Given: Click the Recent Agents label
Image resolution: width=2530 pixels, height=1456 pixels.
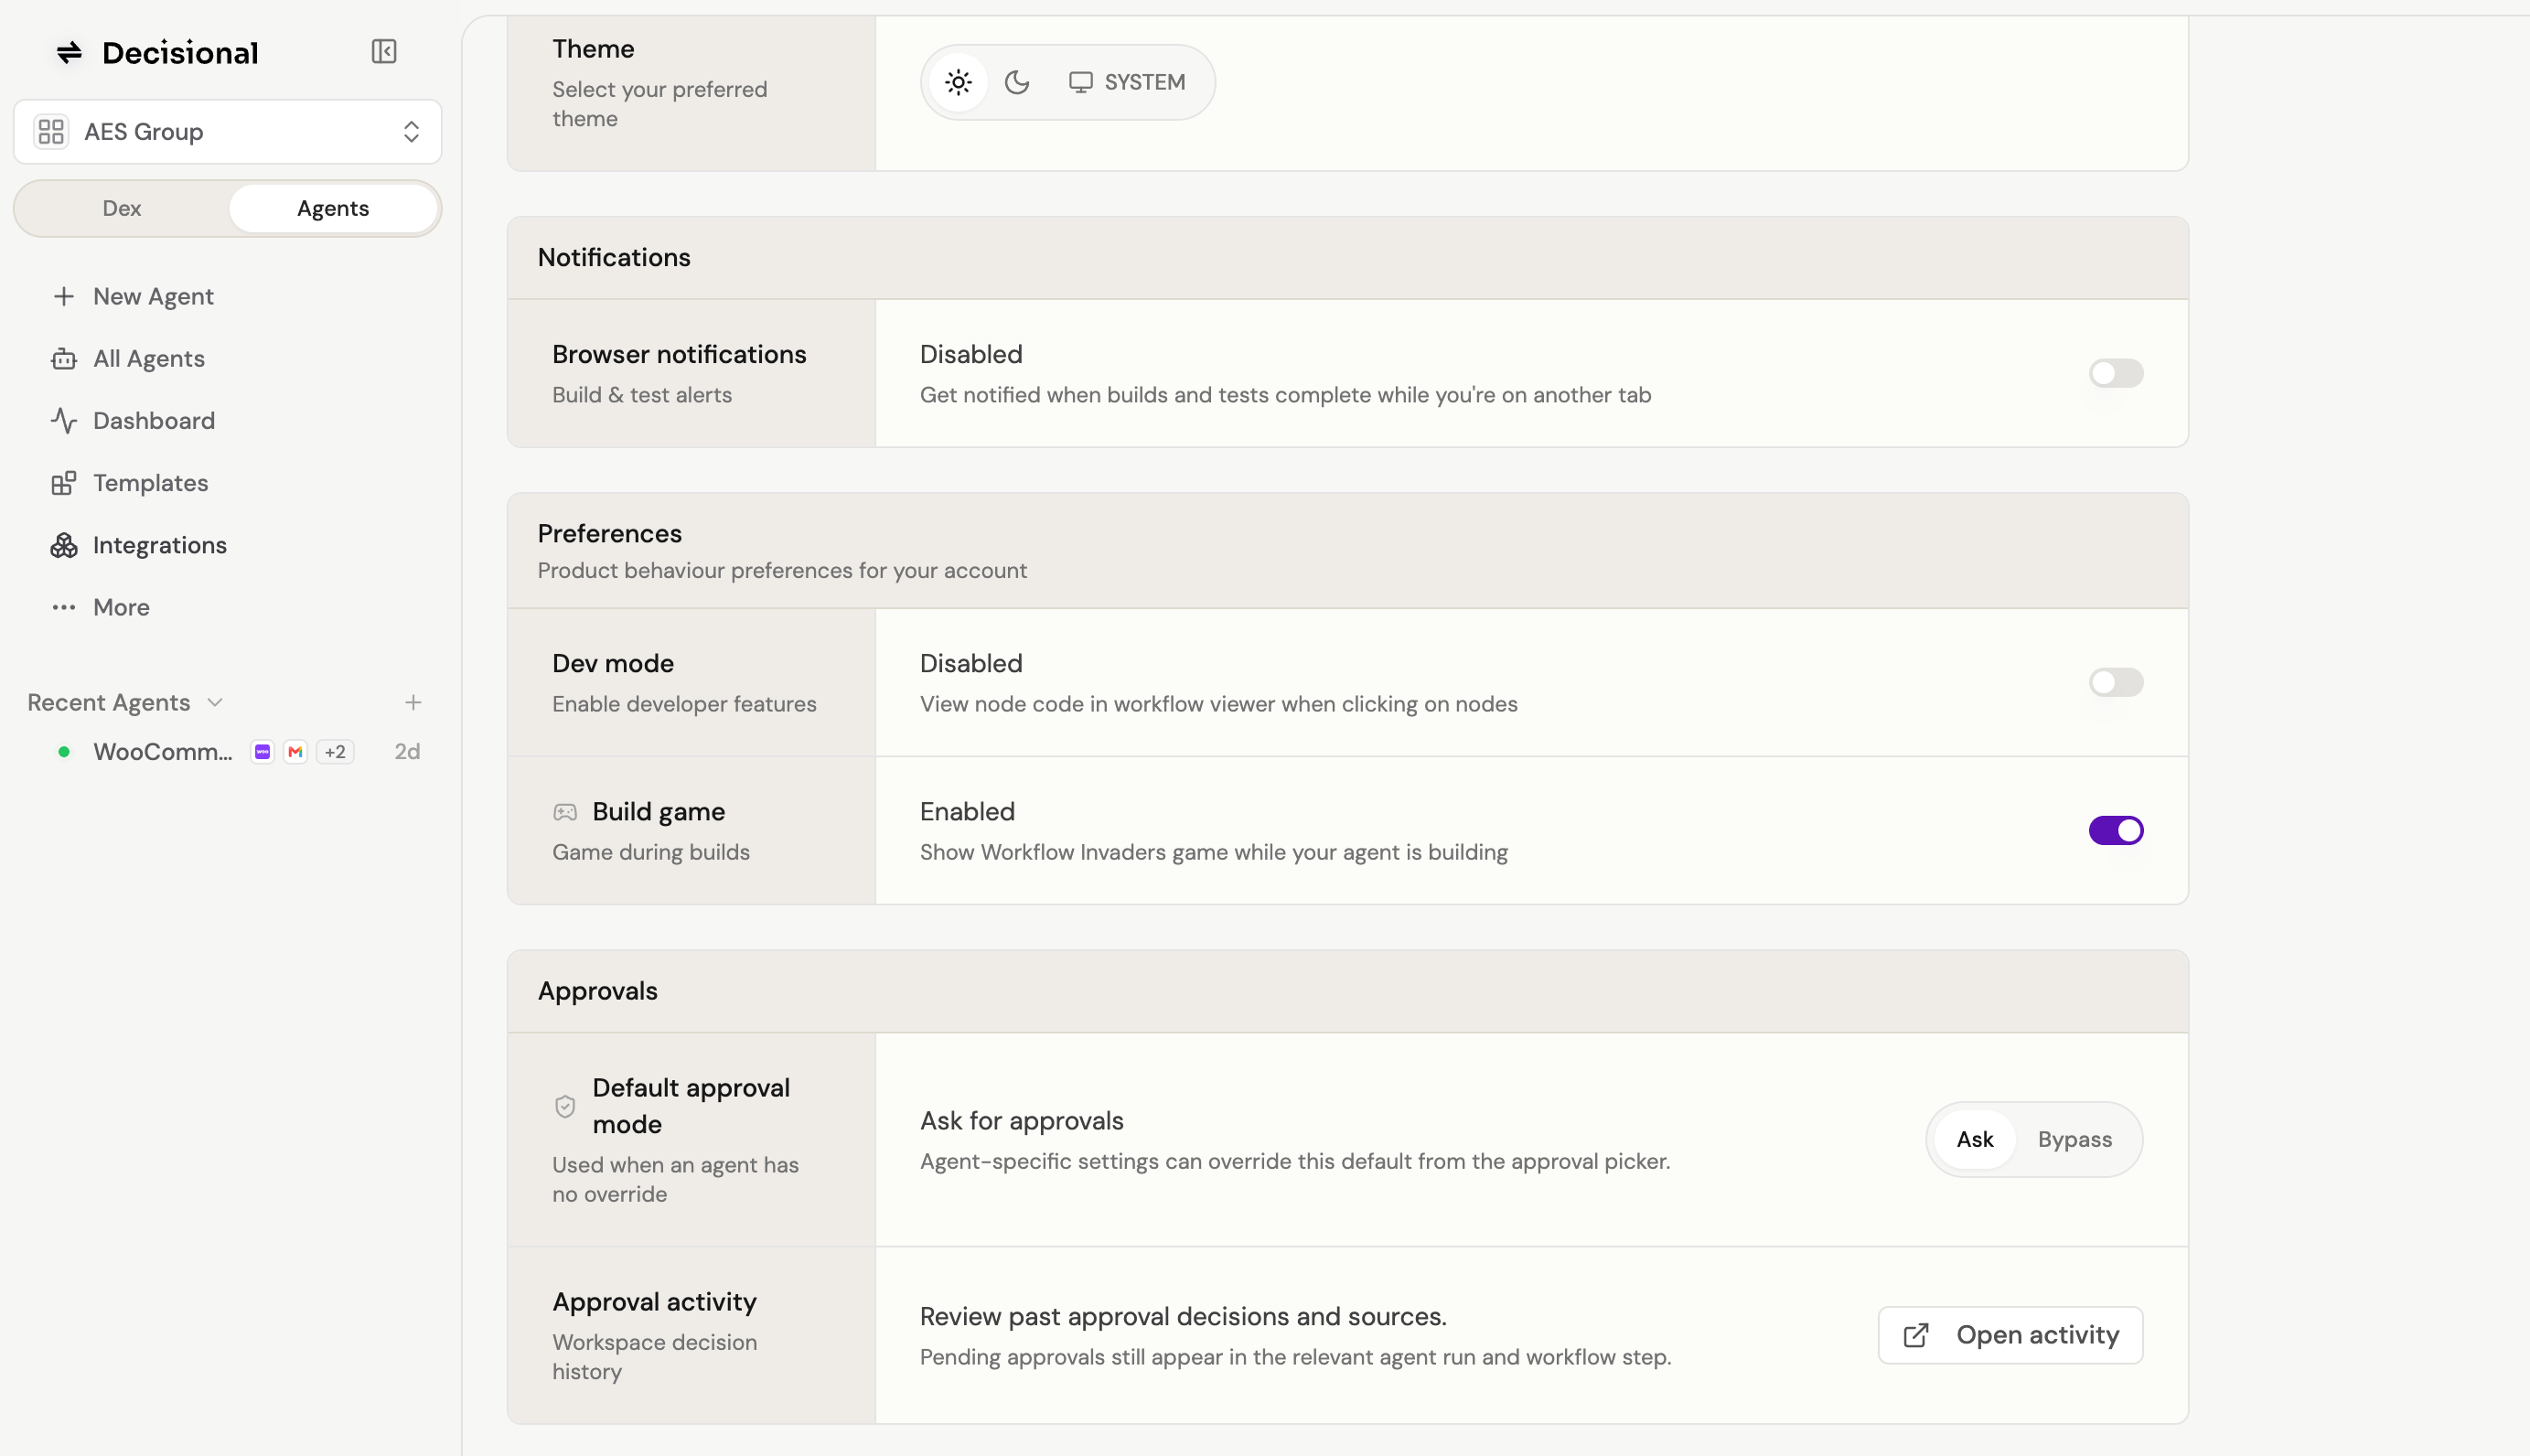Looking at the screenshot, I should pos(109,702).
